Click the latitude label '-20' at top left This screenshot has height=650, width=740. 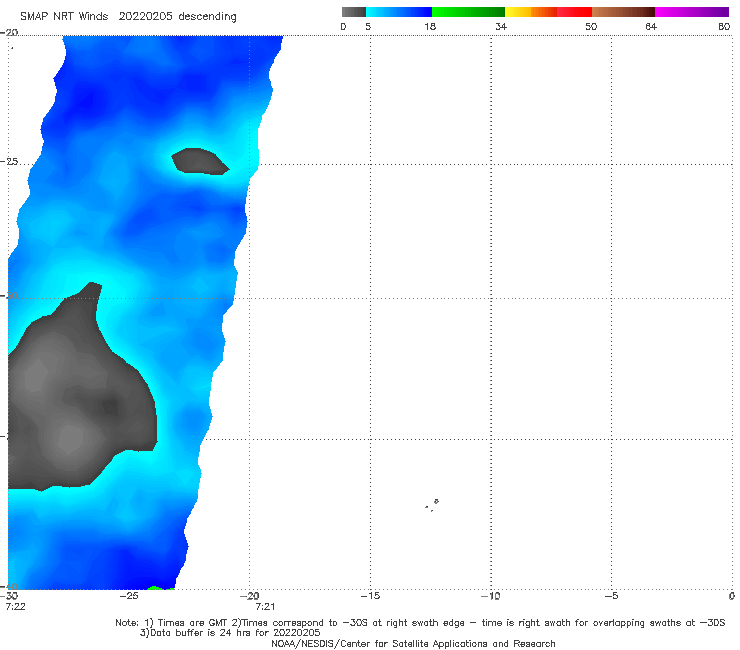coord(9,32)
